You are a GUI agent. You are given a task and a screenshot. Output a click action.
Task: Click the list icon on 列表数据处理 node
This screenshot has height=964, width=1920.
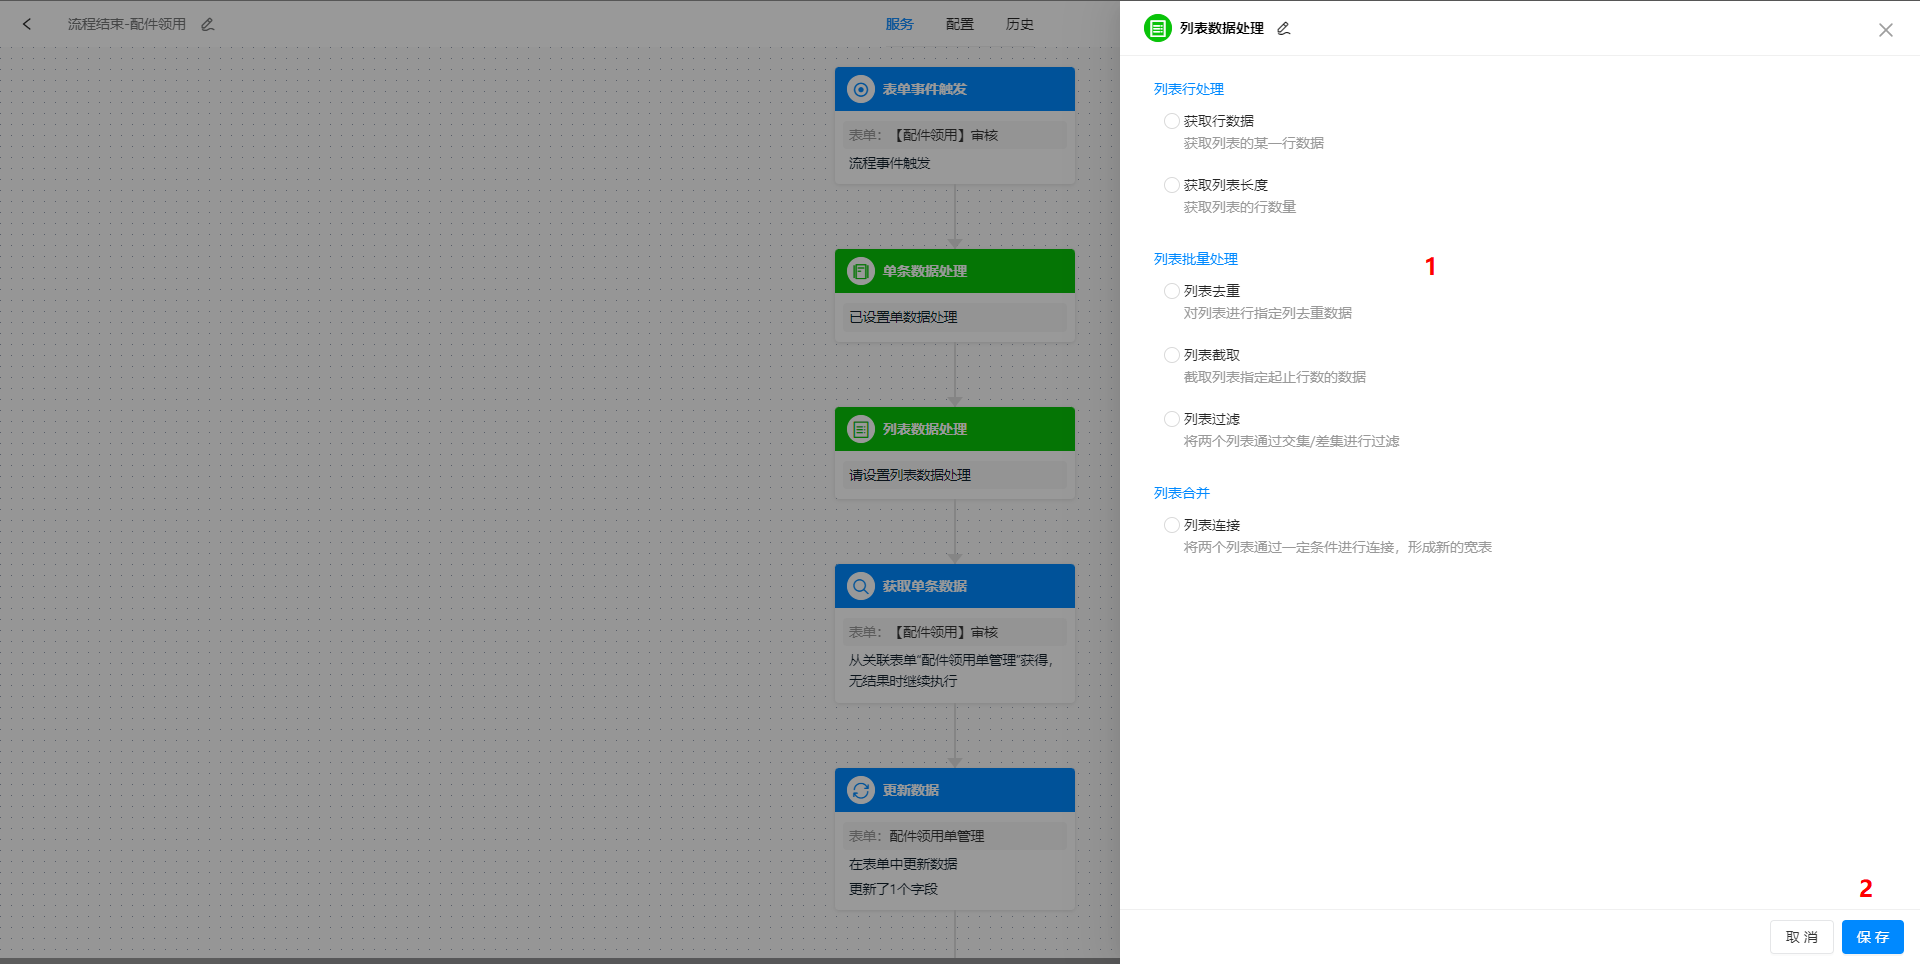860,429
